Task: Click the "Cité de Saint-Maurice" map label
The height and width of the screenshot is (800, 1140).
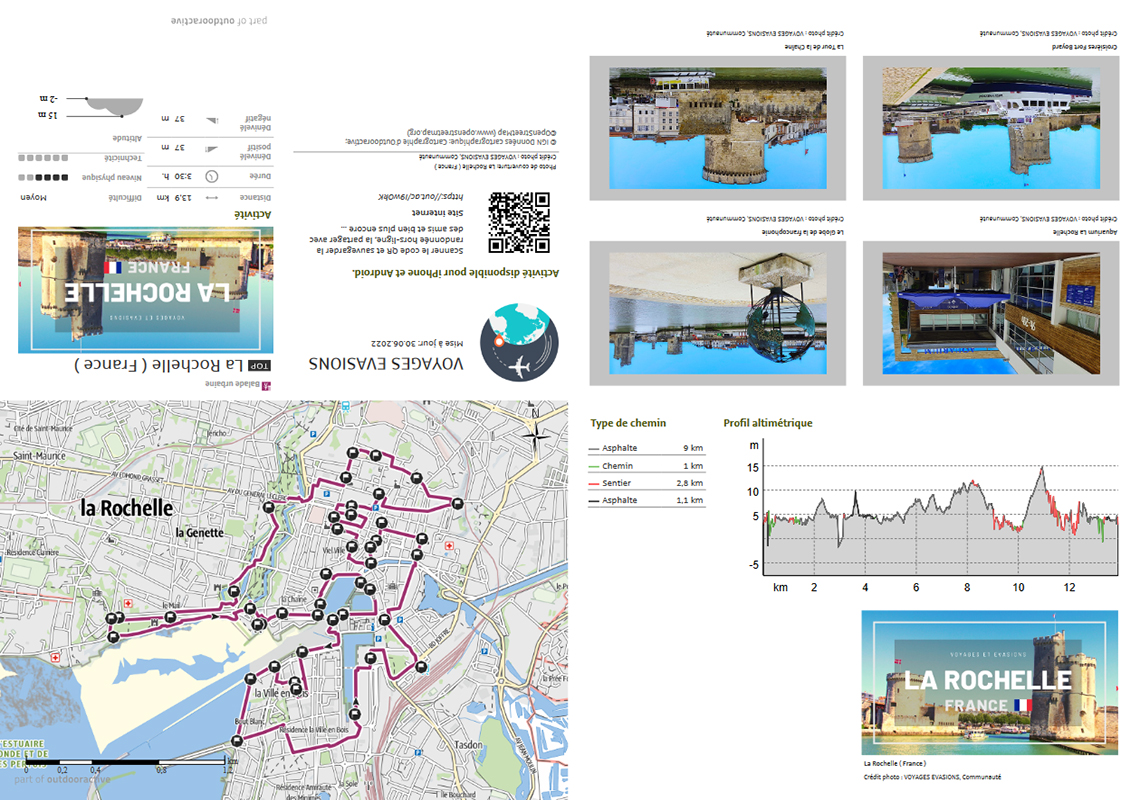Action: coord(43,428)
